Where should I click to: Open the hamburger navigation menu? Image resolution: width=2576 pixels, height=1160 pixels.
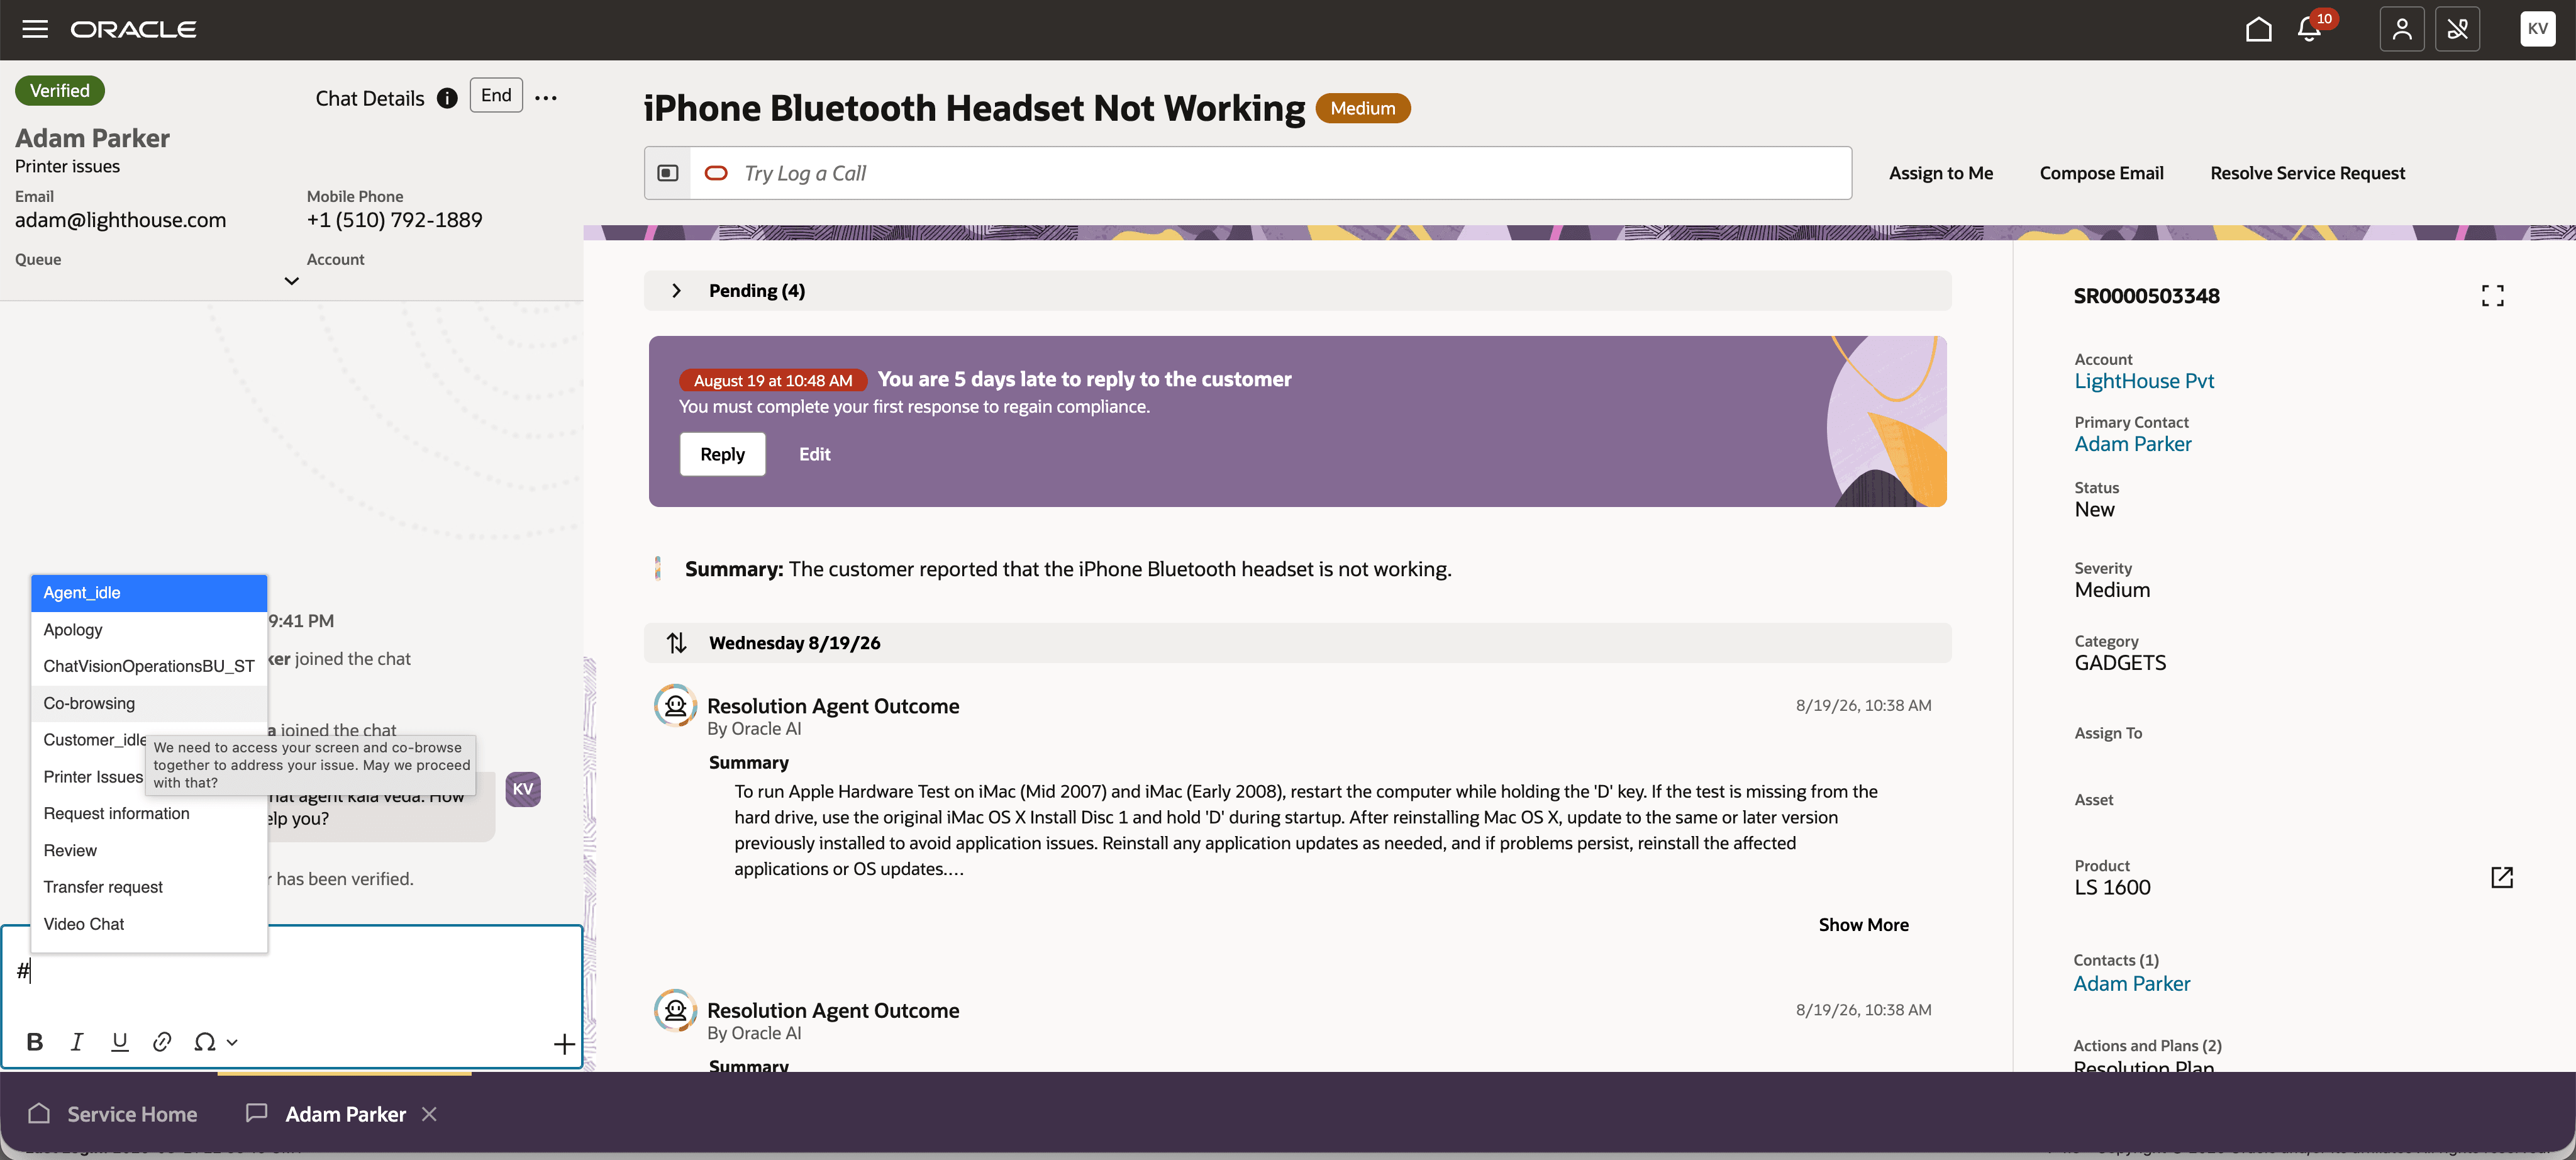tap(35, 29)
